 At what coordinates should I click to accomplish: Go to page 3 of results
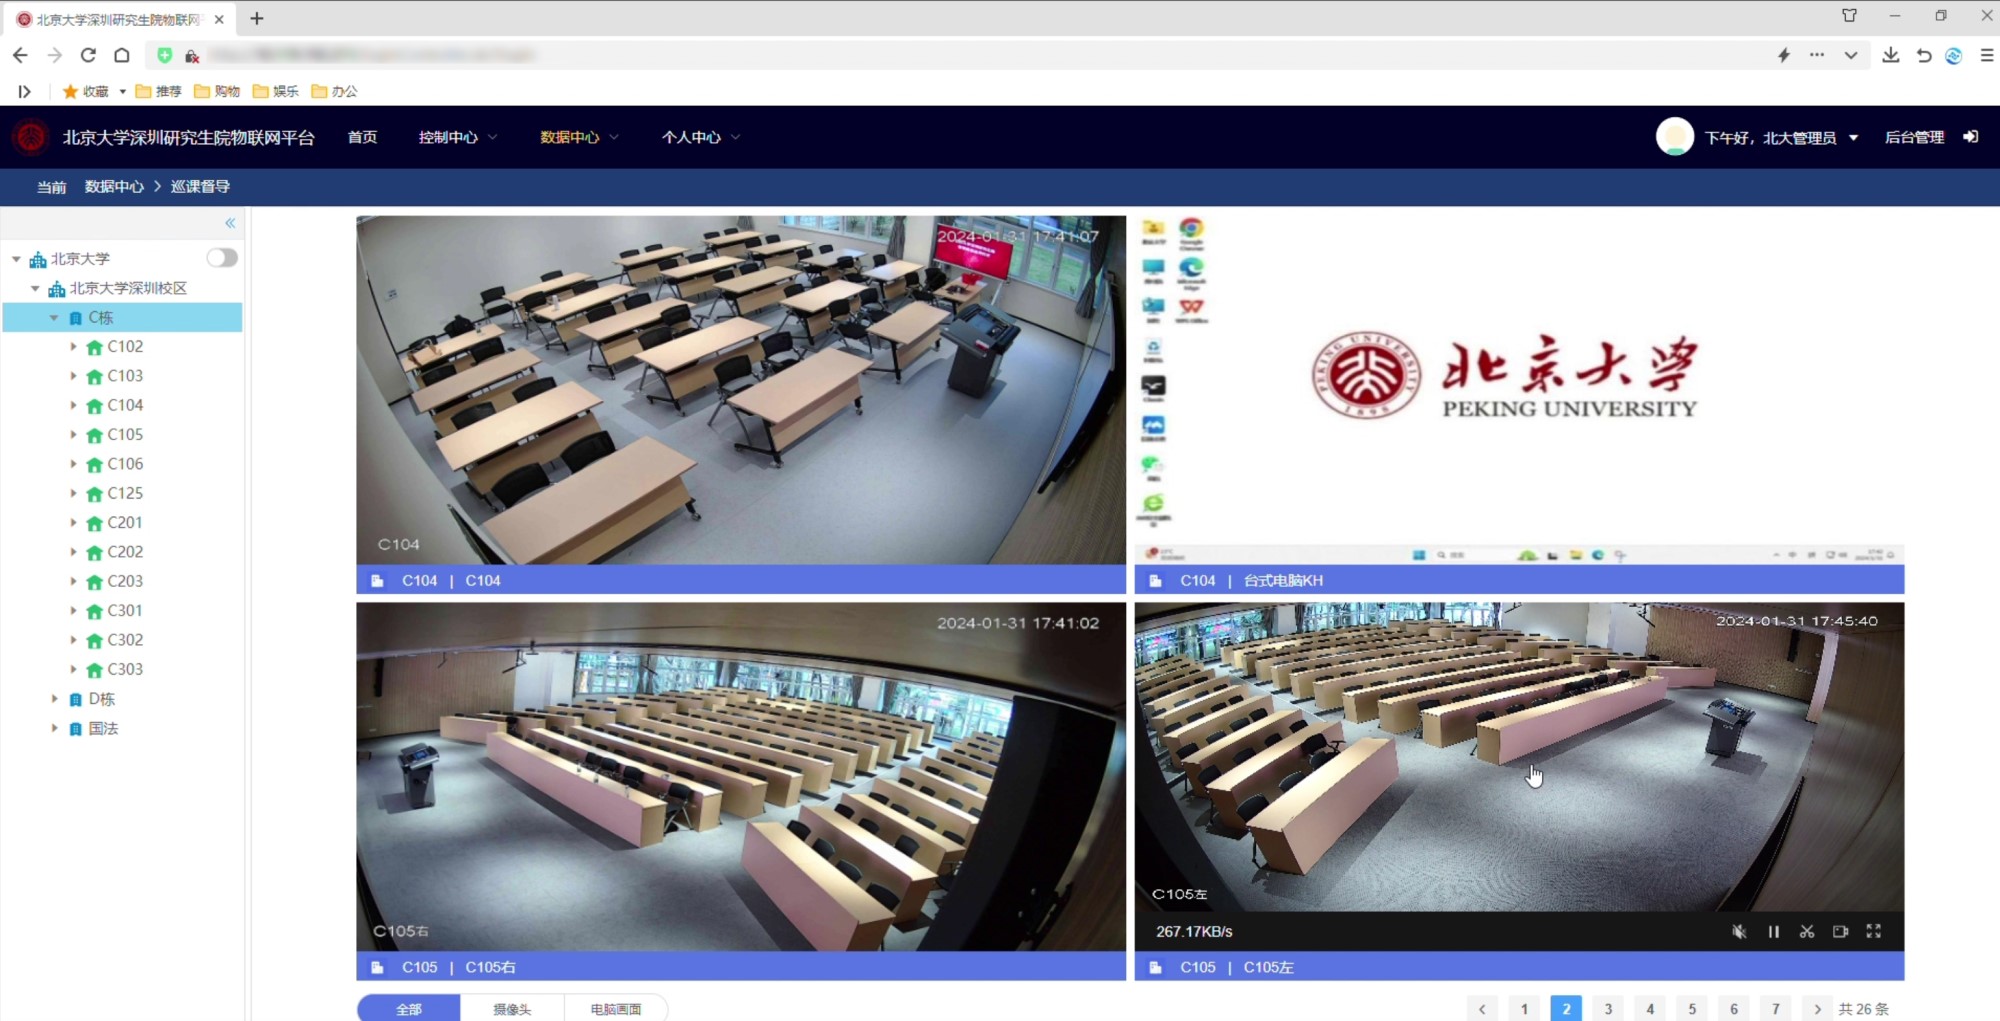coord(1608,1008)
